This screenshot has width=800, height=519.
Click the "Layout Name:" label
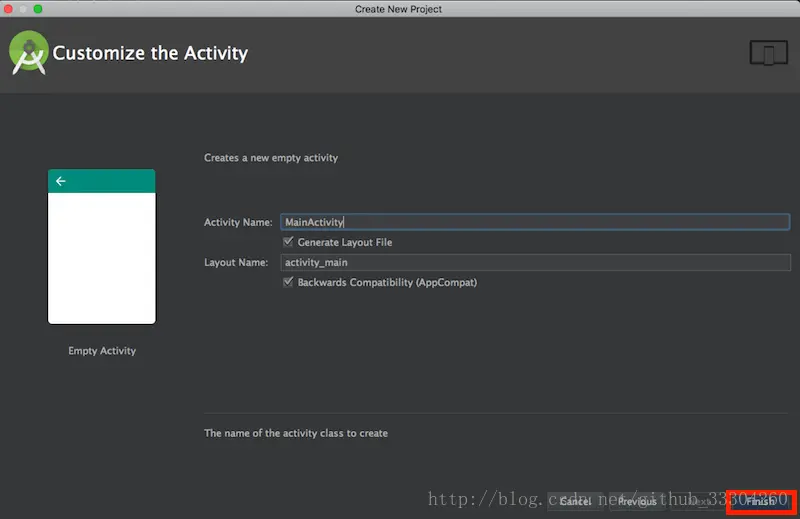point(236,262)
